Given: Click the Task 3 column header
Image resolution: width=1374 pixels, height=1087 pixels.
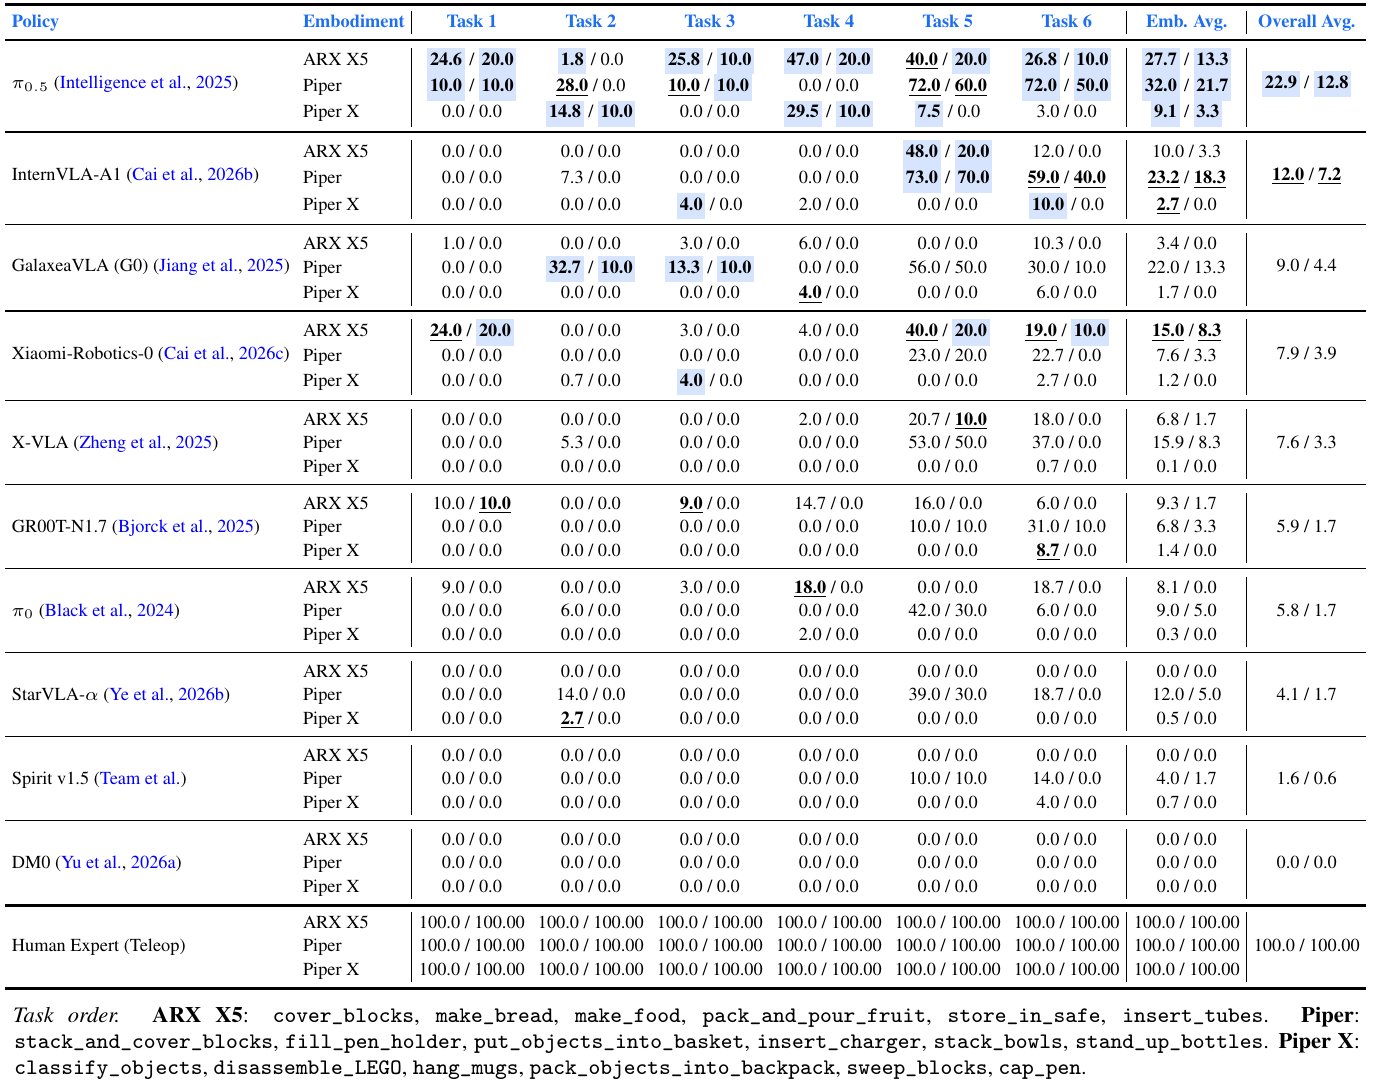Looking at the screenshot, I should [710, 21].
